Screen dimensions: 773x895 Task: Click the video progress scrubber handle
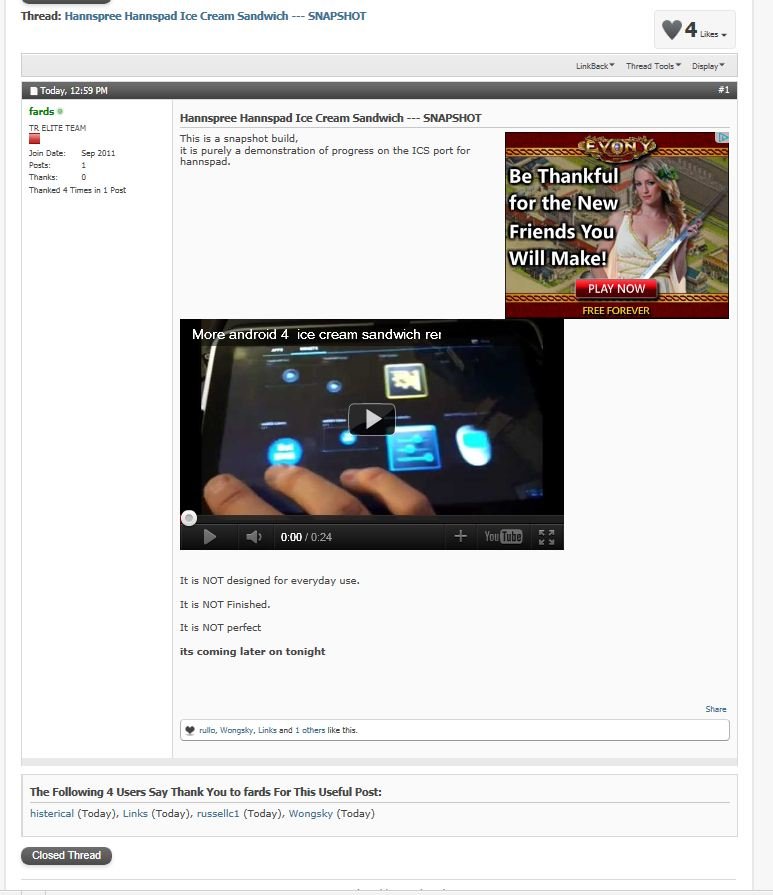pos(189,518)
